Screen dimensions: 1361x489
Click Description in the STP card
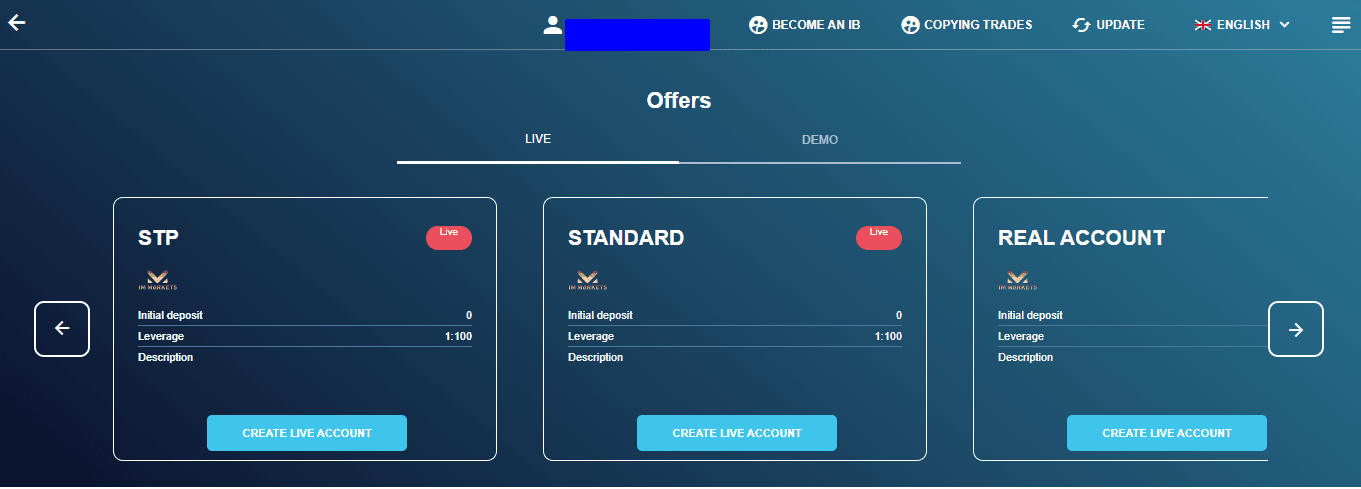(x=166, y=357)
